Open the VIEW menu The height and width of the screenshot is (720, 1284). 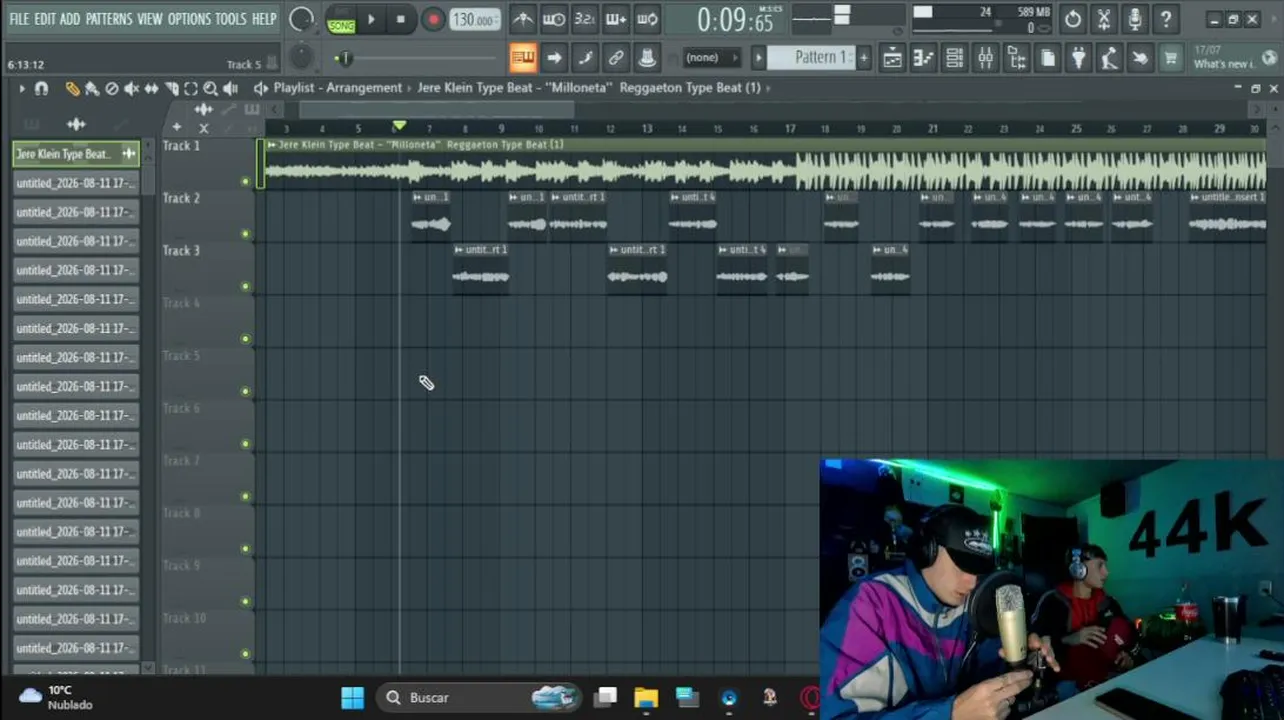click(150, 19)
